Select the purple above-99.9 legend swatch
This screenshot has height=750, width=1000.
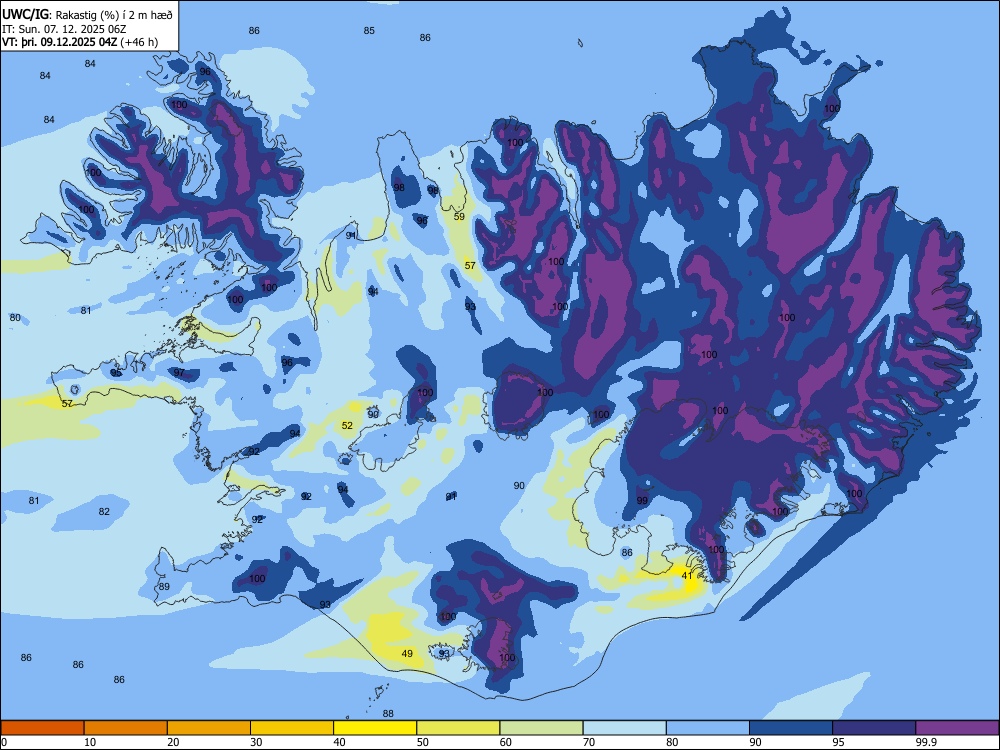pyautogui.click(x=957, y=728)
